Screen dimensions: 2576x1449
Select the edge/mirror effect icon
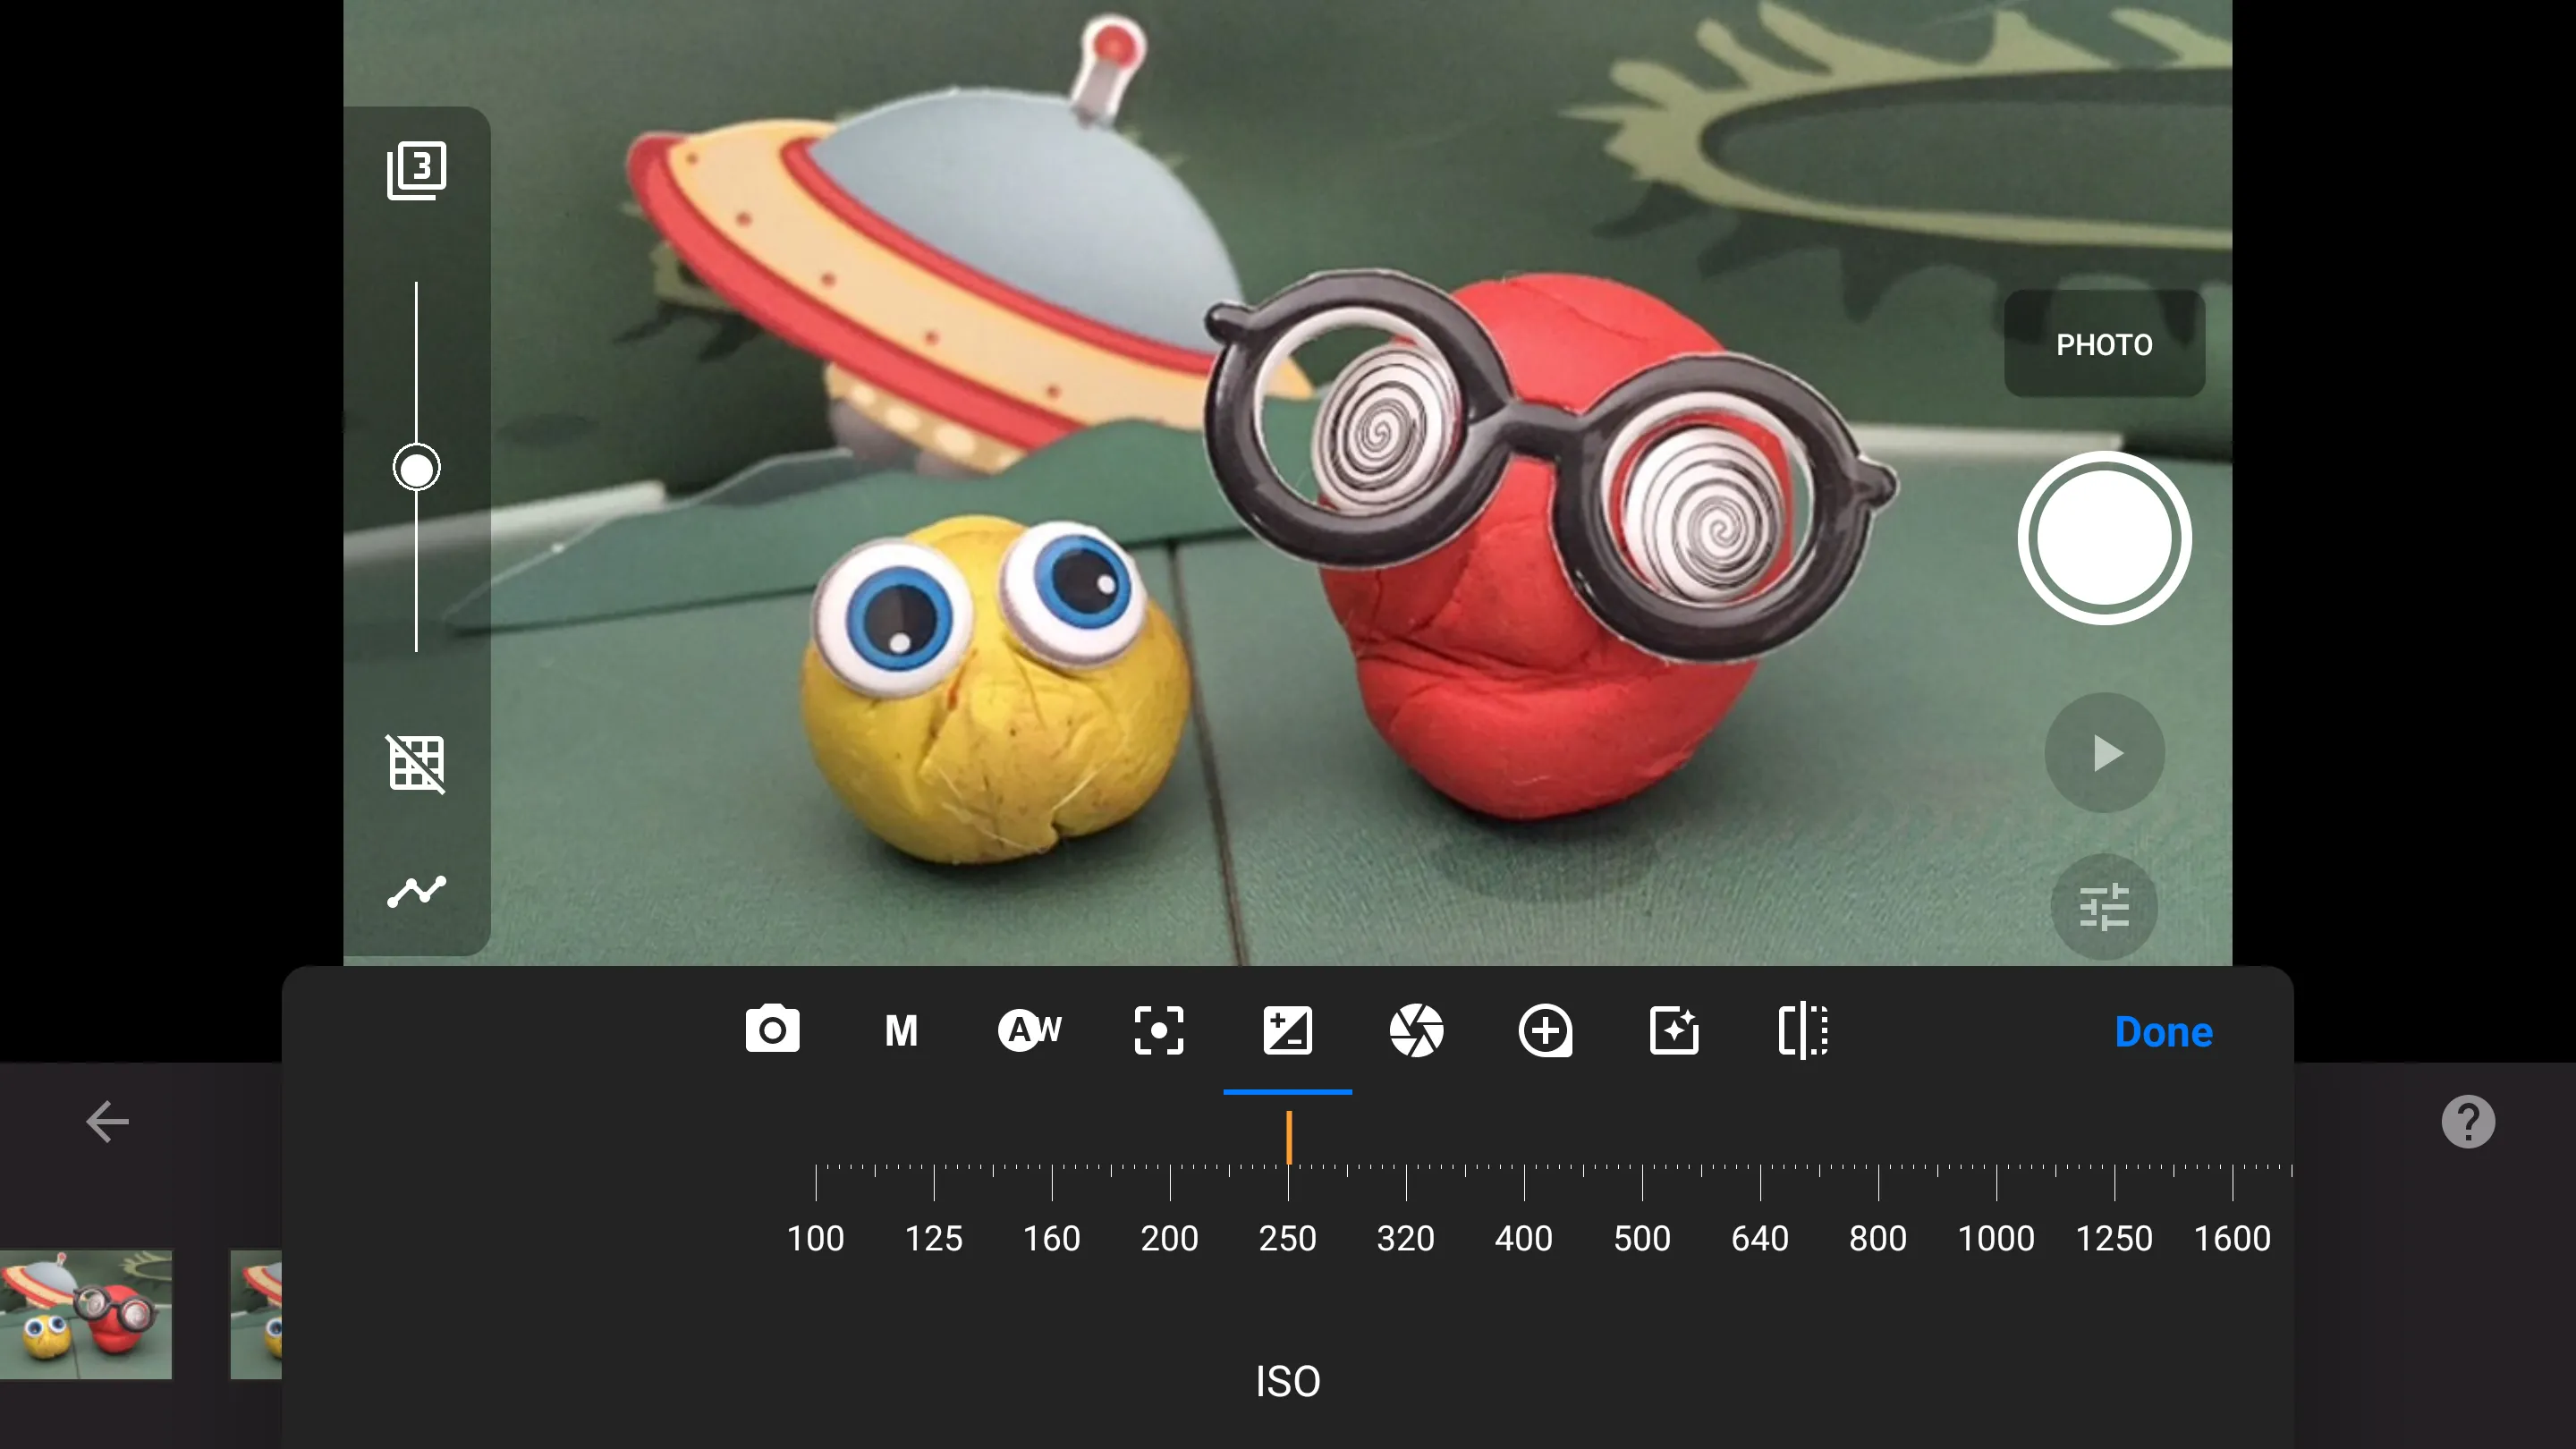click(x=1802, y=1031)
